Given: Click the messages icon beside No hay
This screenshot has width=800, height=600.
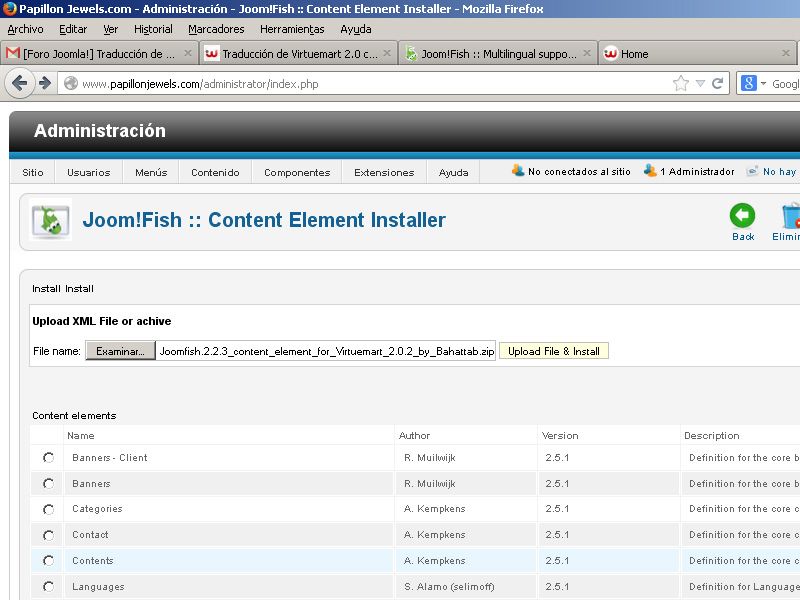Looking at the screenshot, I should (752, 171).
